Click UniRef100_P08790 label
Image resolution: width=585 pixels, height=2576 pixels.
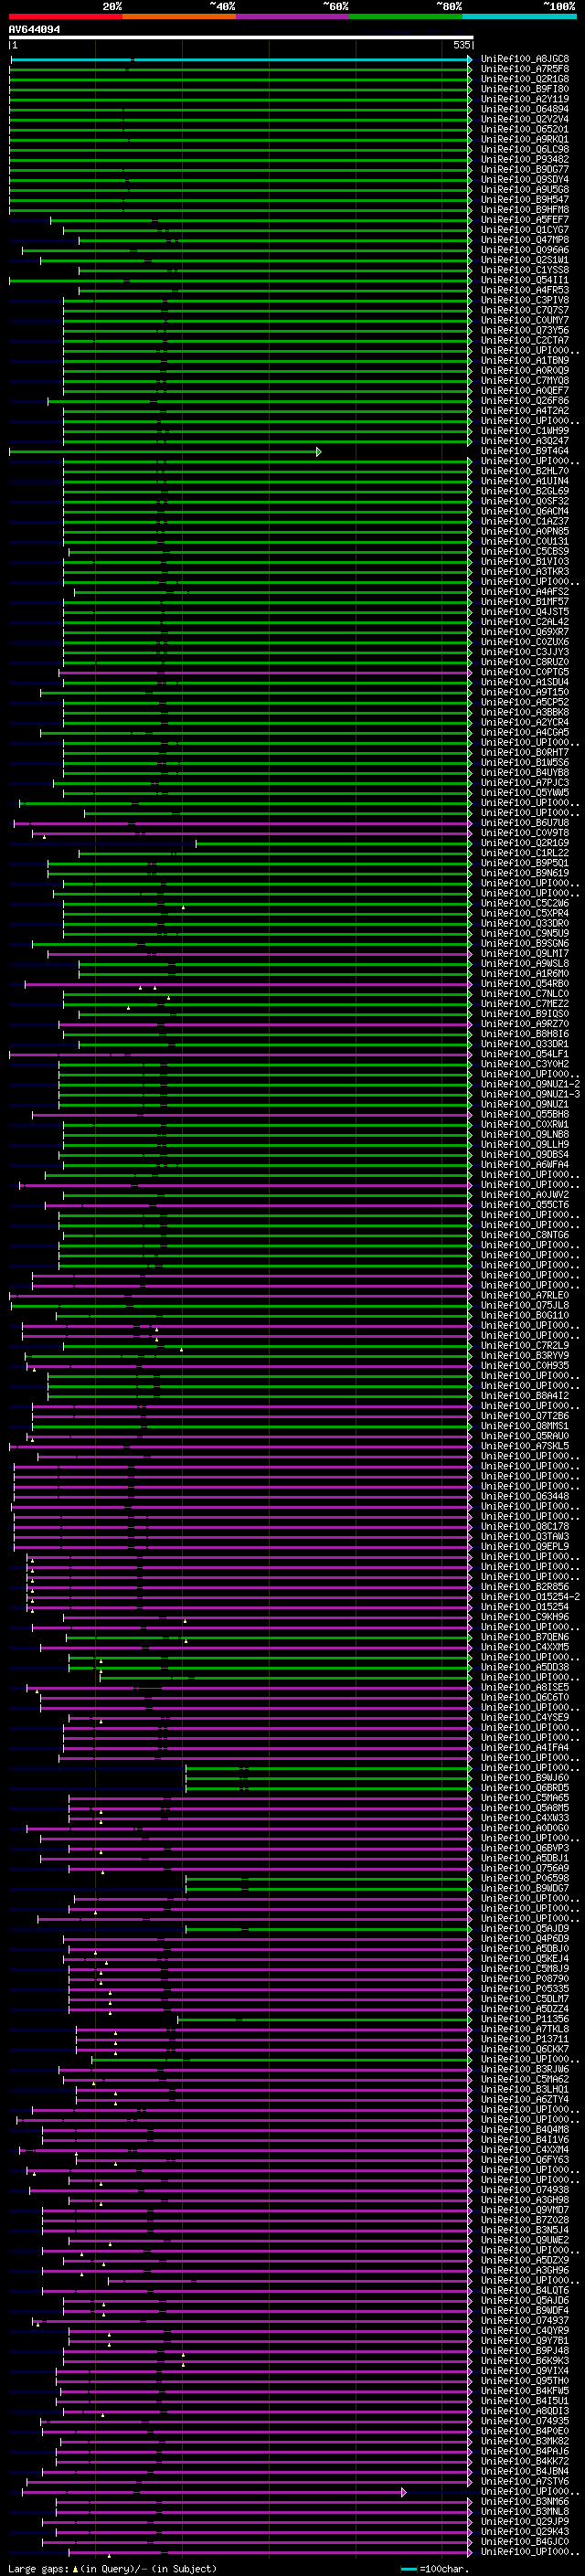pyautogui.click(x=525, y=1979)
